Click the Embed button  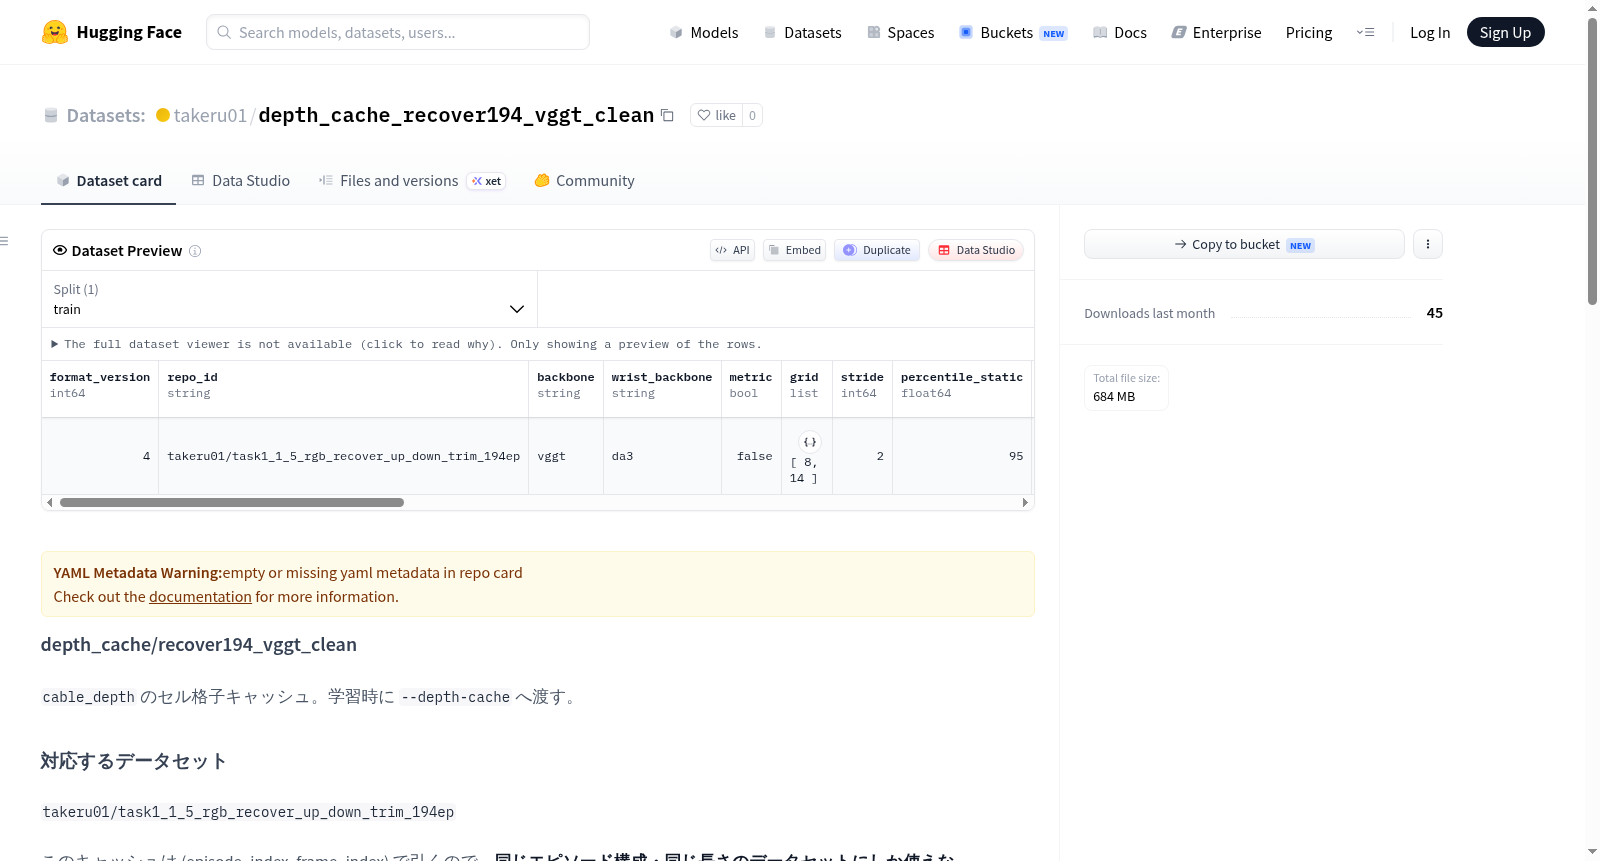pyautogui.click(x=794, y=250)
